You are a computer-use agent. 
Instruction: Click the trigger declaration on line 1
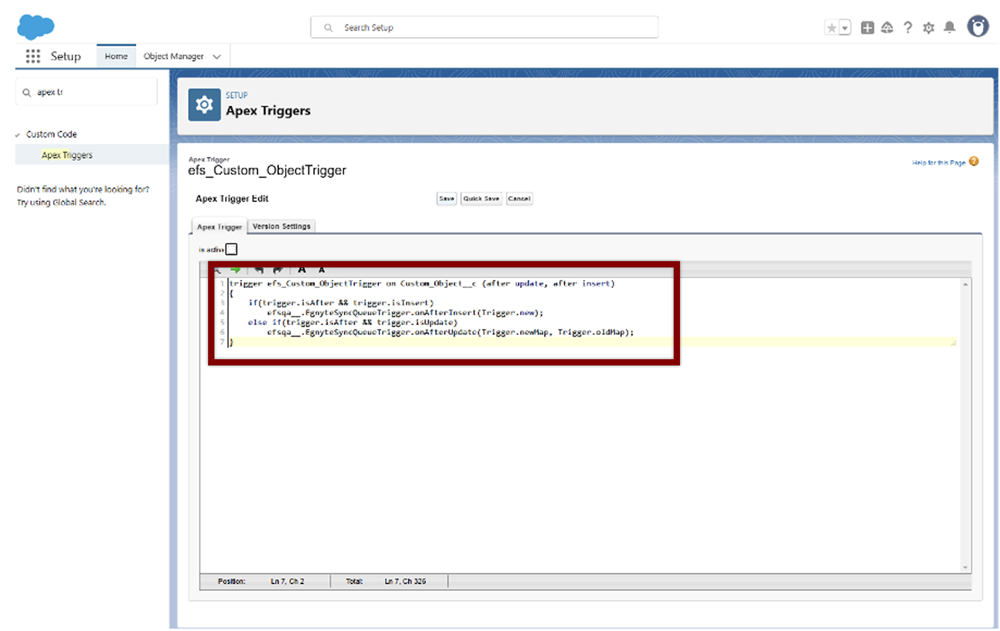(422, 283)
